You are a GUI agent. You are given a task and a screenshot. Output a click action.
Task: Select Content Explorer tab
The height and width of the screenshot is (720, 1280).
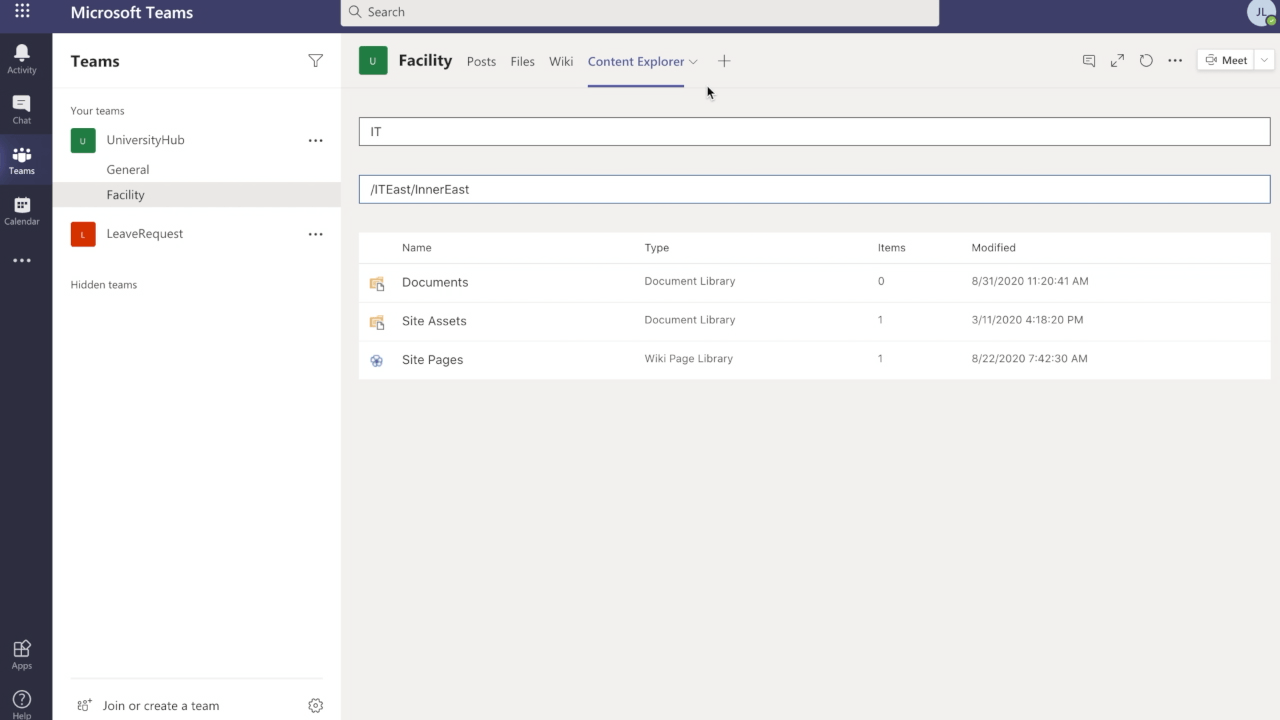pyautogui.click(x=636, y=61)
